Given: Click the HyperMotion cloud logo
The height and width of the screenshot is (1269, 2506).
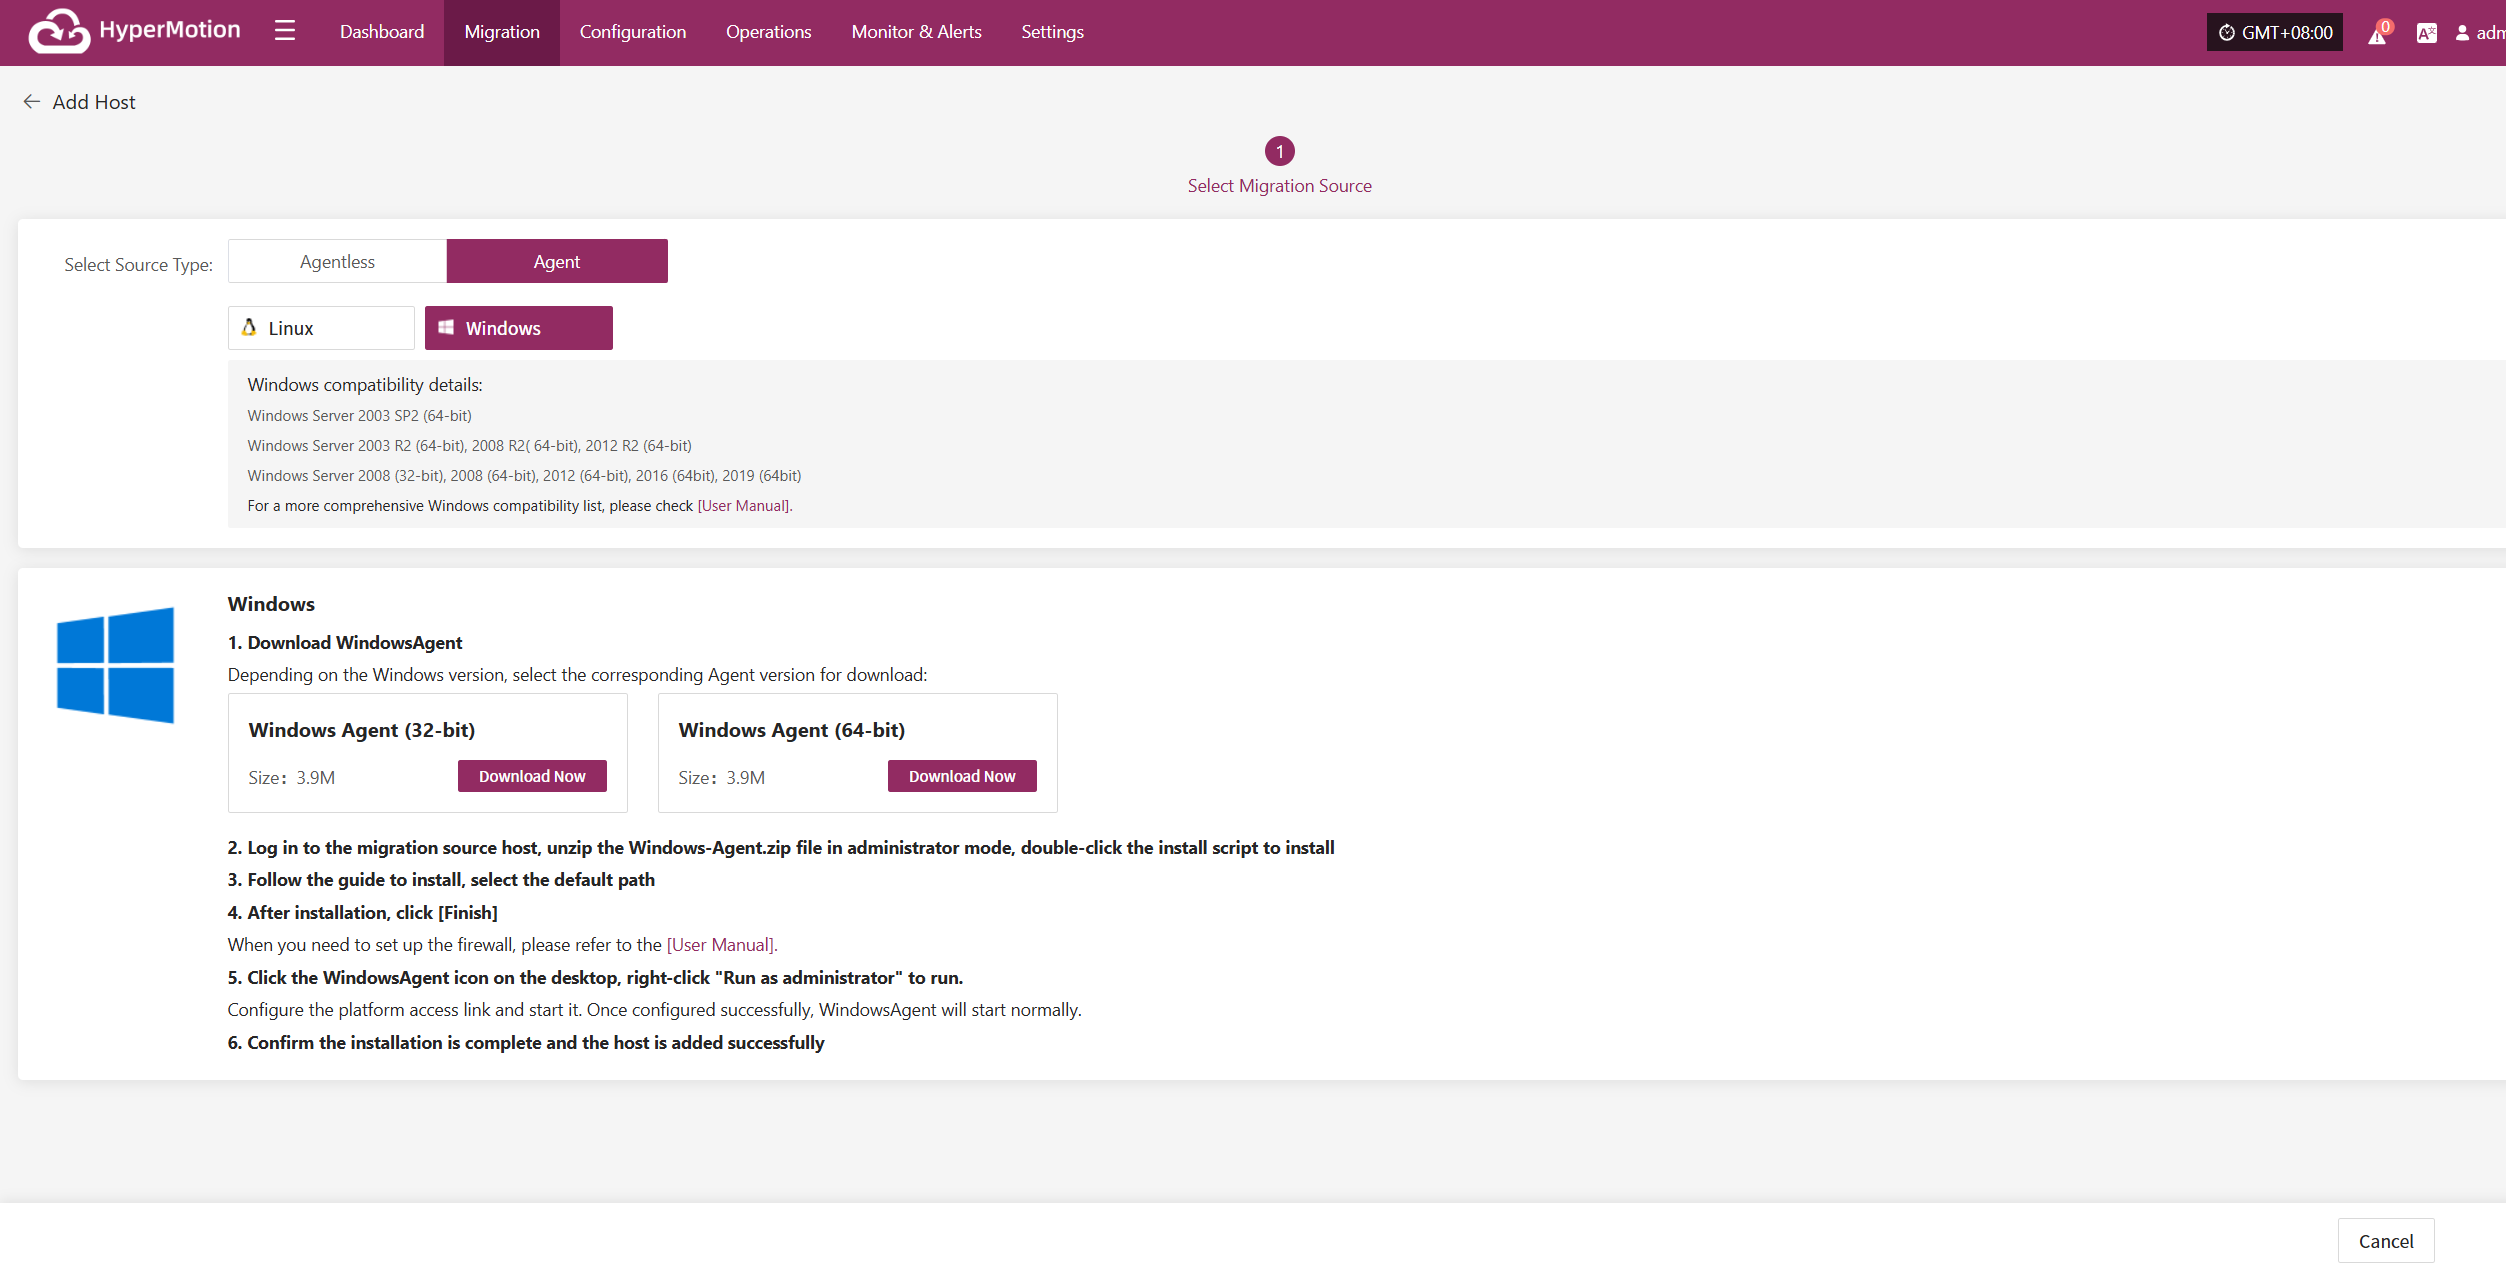Looking at the screenshot, I should [x=59, y=31].
